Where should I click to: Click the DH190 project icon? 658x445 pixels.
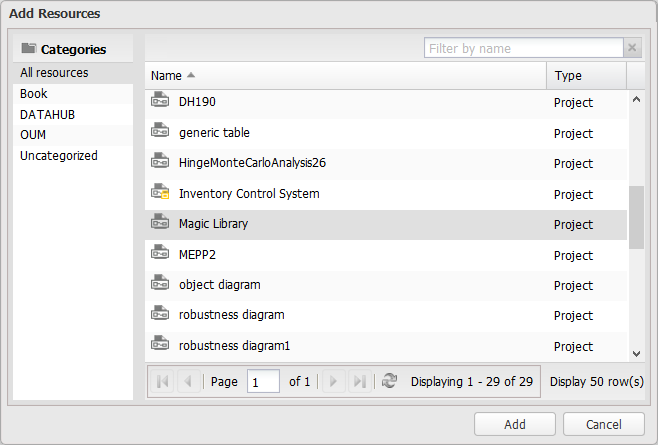[160, 101]
